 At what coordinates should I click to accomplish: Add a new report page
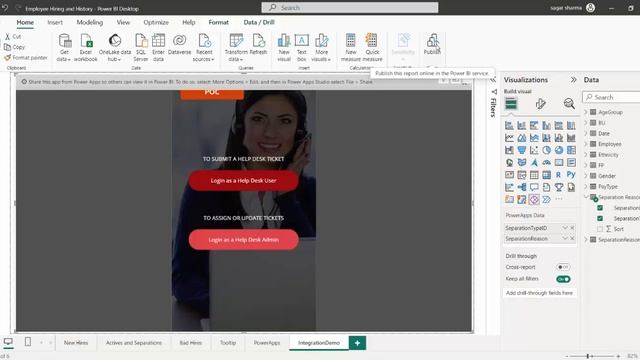click(357, 343)
